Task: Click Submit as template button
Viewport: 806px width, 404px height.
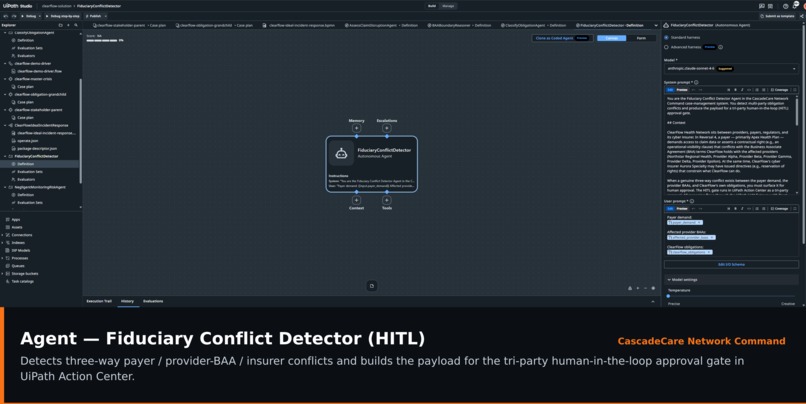Action: pyautogui.click(x=776, y=16)
